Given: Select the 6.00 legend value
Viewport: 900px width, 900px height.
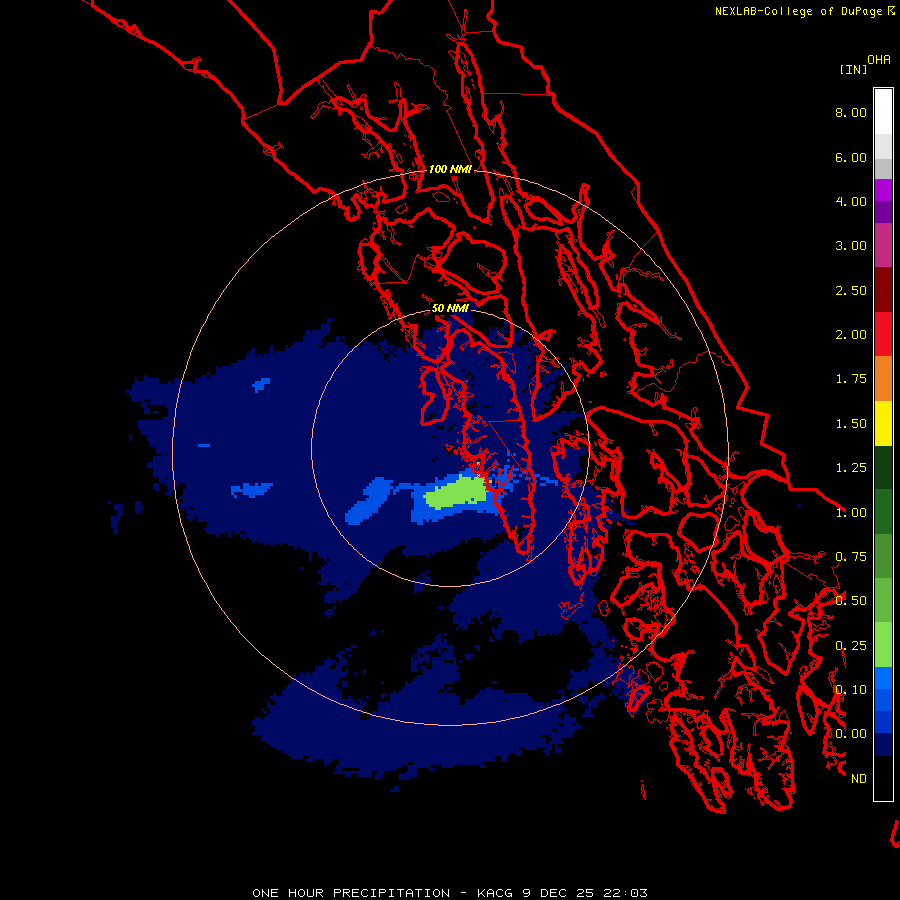Looking at the screenshot, I should pyautogui.click(x=851, y=157).
